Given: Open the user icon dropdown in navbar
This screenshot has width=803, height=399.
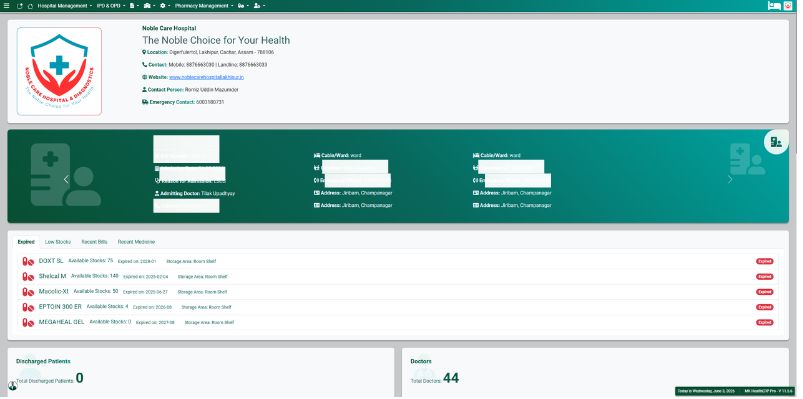Looking at the screenshot, I should pos(259,6).
